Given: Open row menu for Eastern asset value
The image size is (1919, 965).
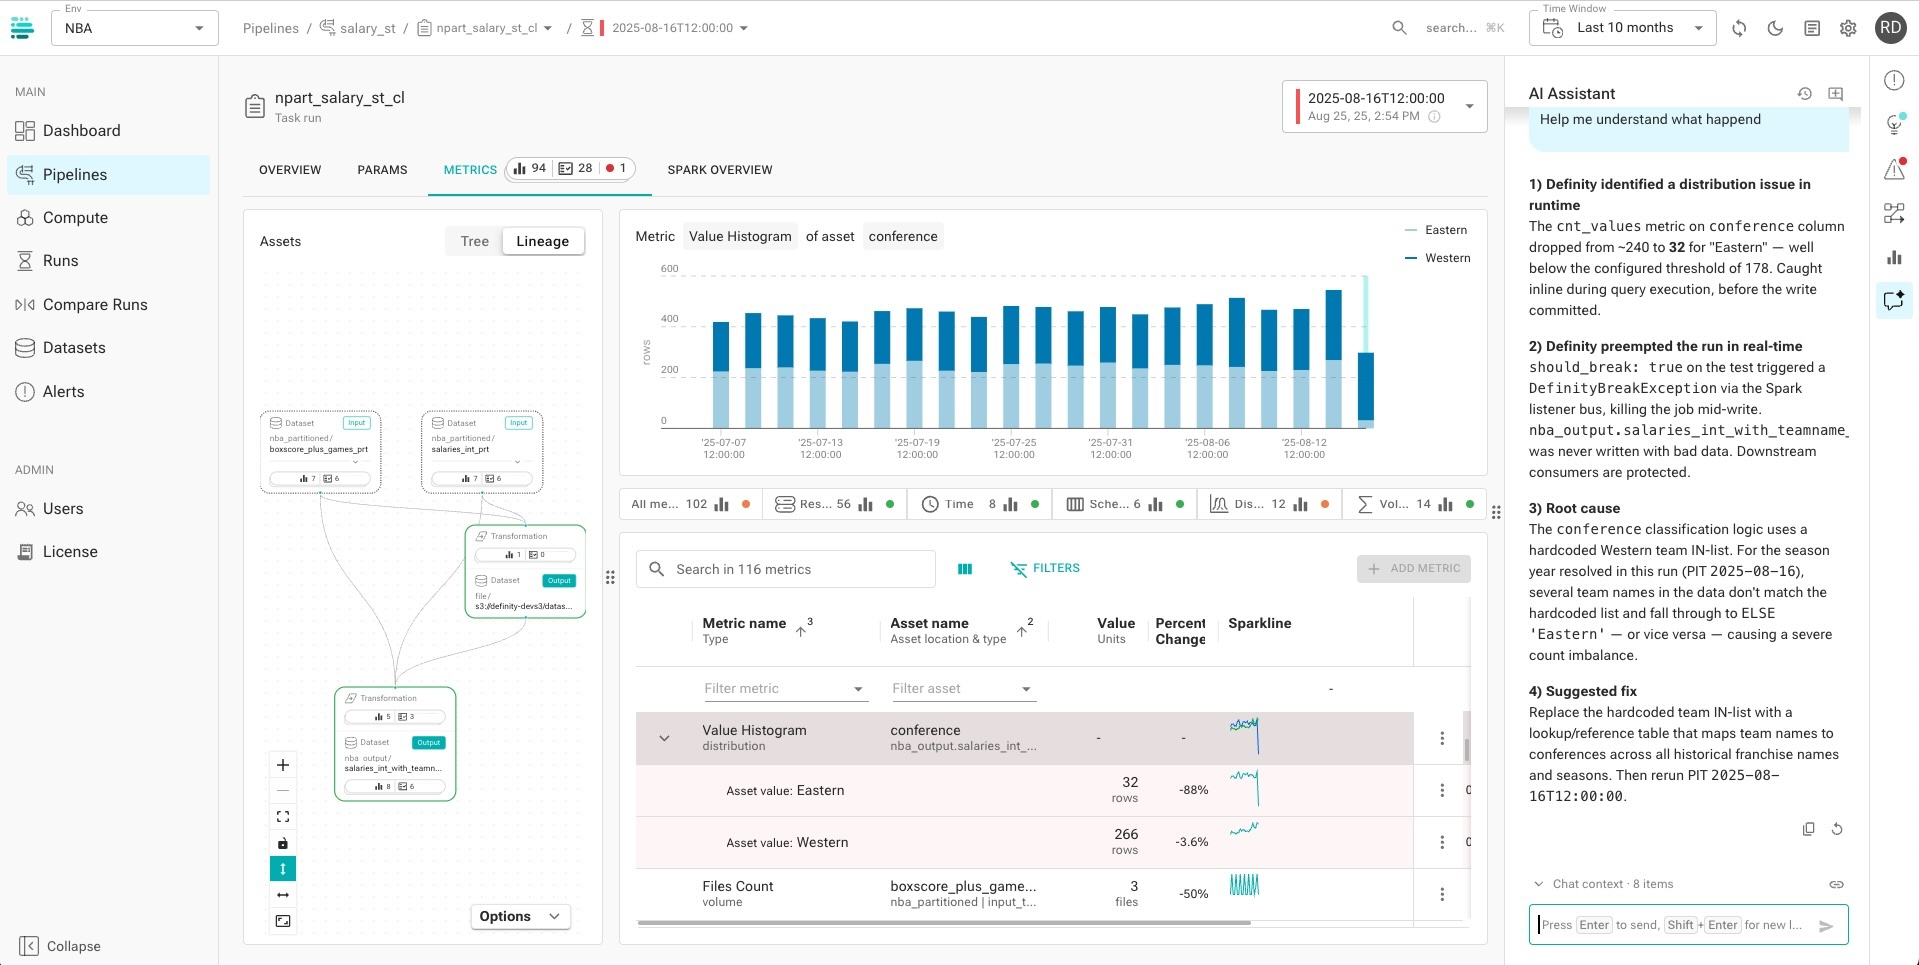Looking at the screenshot, I should coord(1442,790).
